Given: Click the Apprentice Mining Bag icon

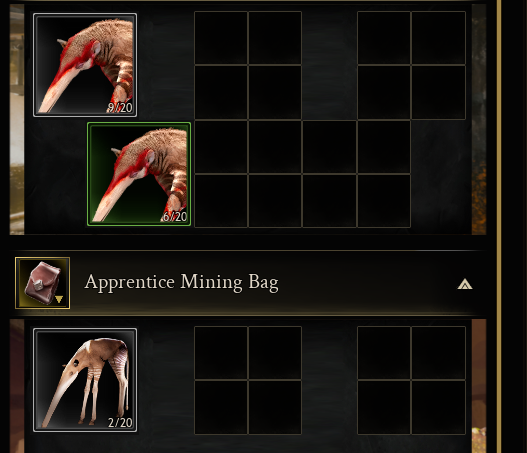Looking at the screenshot, I should pos(43,283).
